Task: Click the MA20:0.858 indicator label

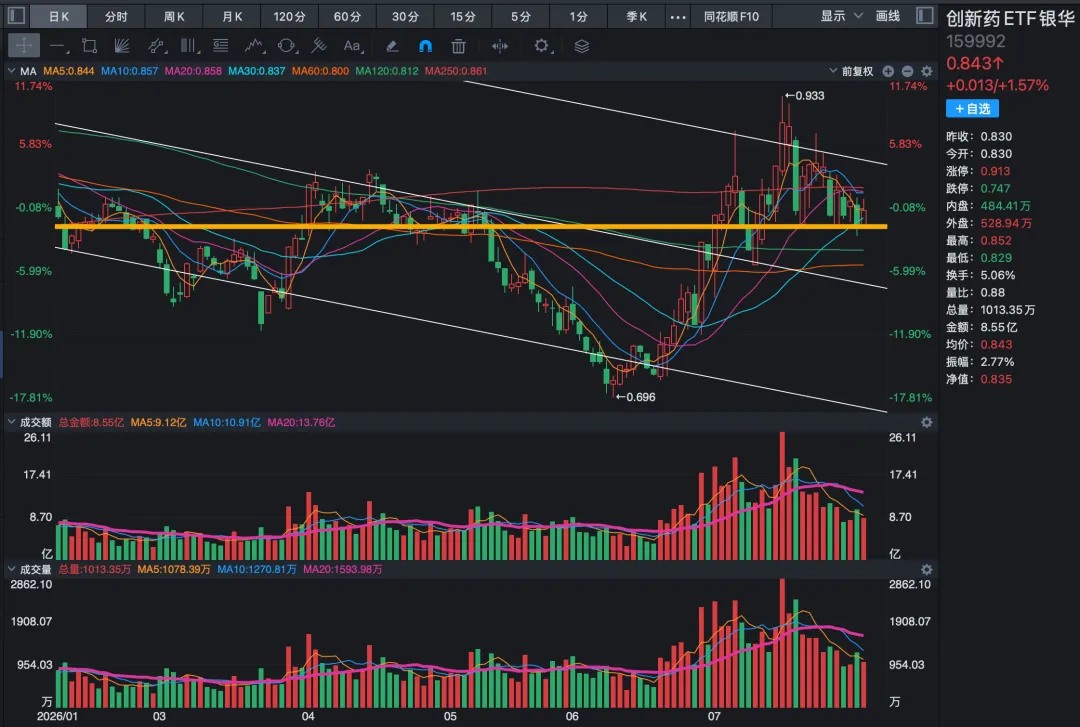Action: [193, 71]
